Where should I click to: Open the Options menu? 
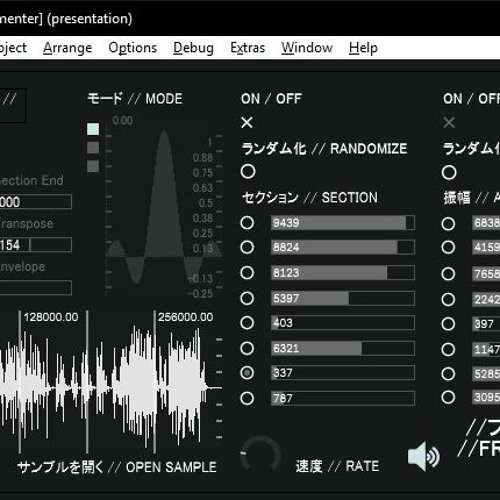(133, 48)
